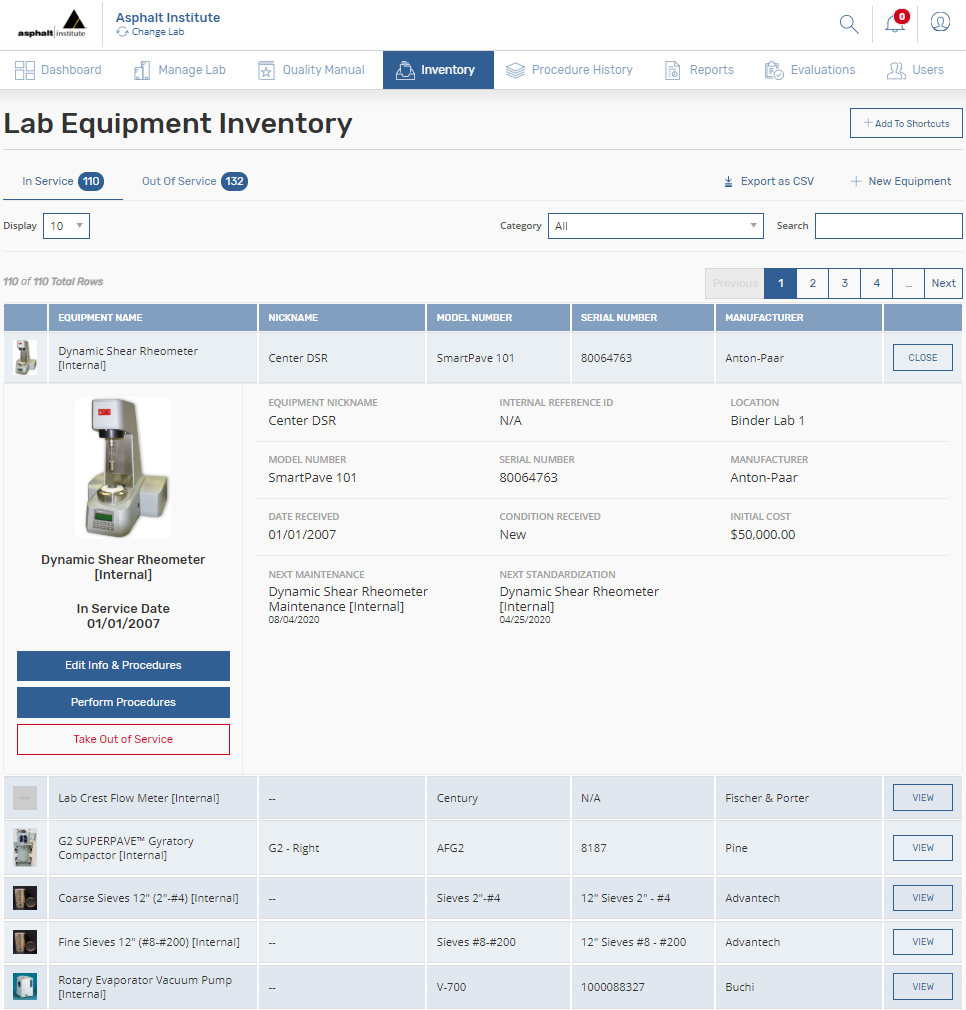Open the Category filter dropdown

655,226
